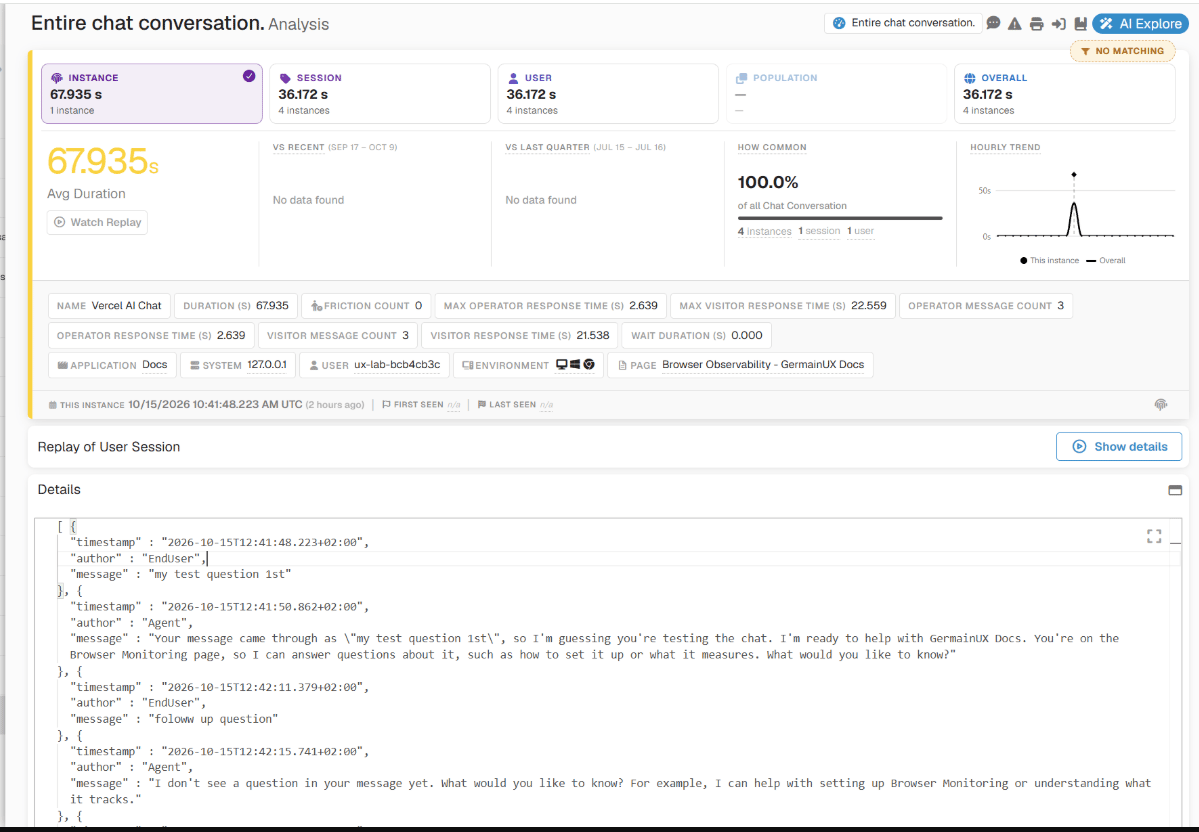The width and height of the screenshot is (1199, 832).
Task: Click the ux-lab-bcb4cb3c user link
Action: (x=397, y=365)
